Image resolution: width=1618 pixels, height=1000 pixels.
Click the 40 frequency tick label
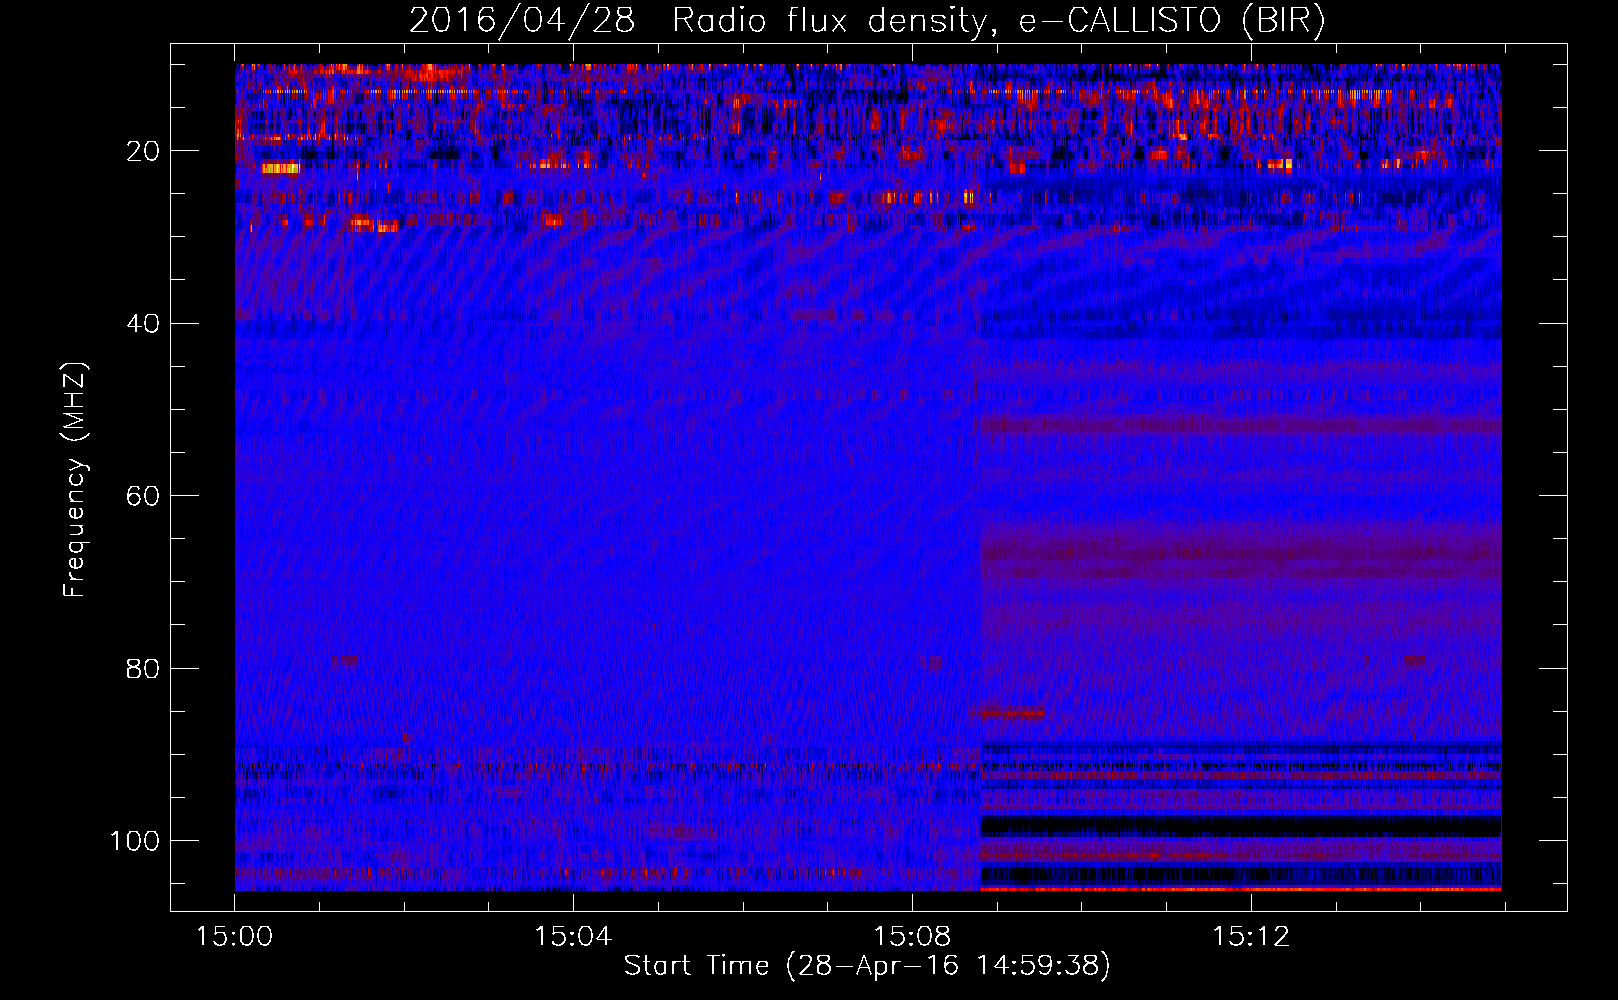tap(144, 324)
